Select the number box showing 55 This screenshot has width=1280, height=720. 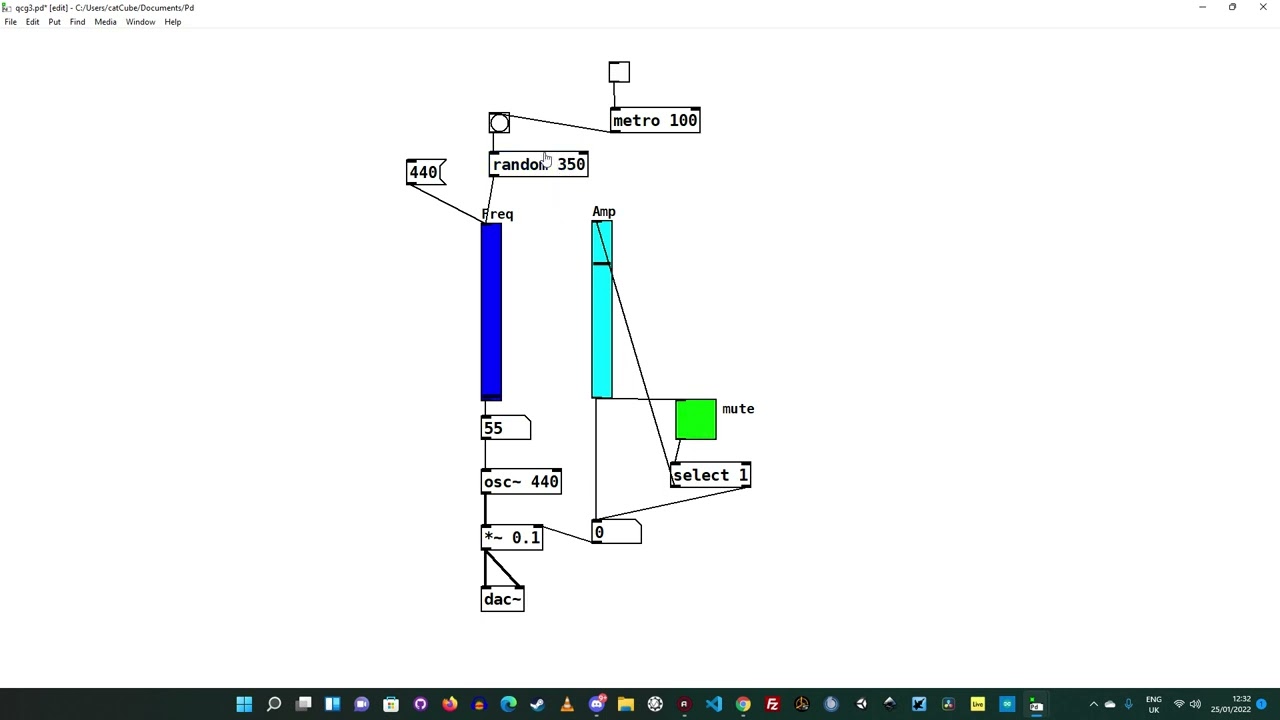point(506,428)
